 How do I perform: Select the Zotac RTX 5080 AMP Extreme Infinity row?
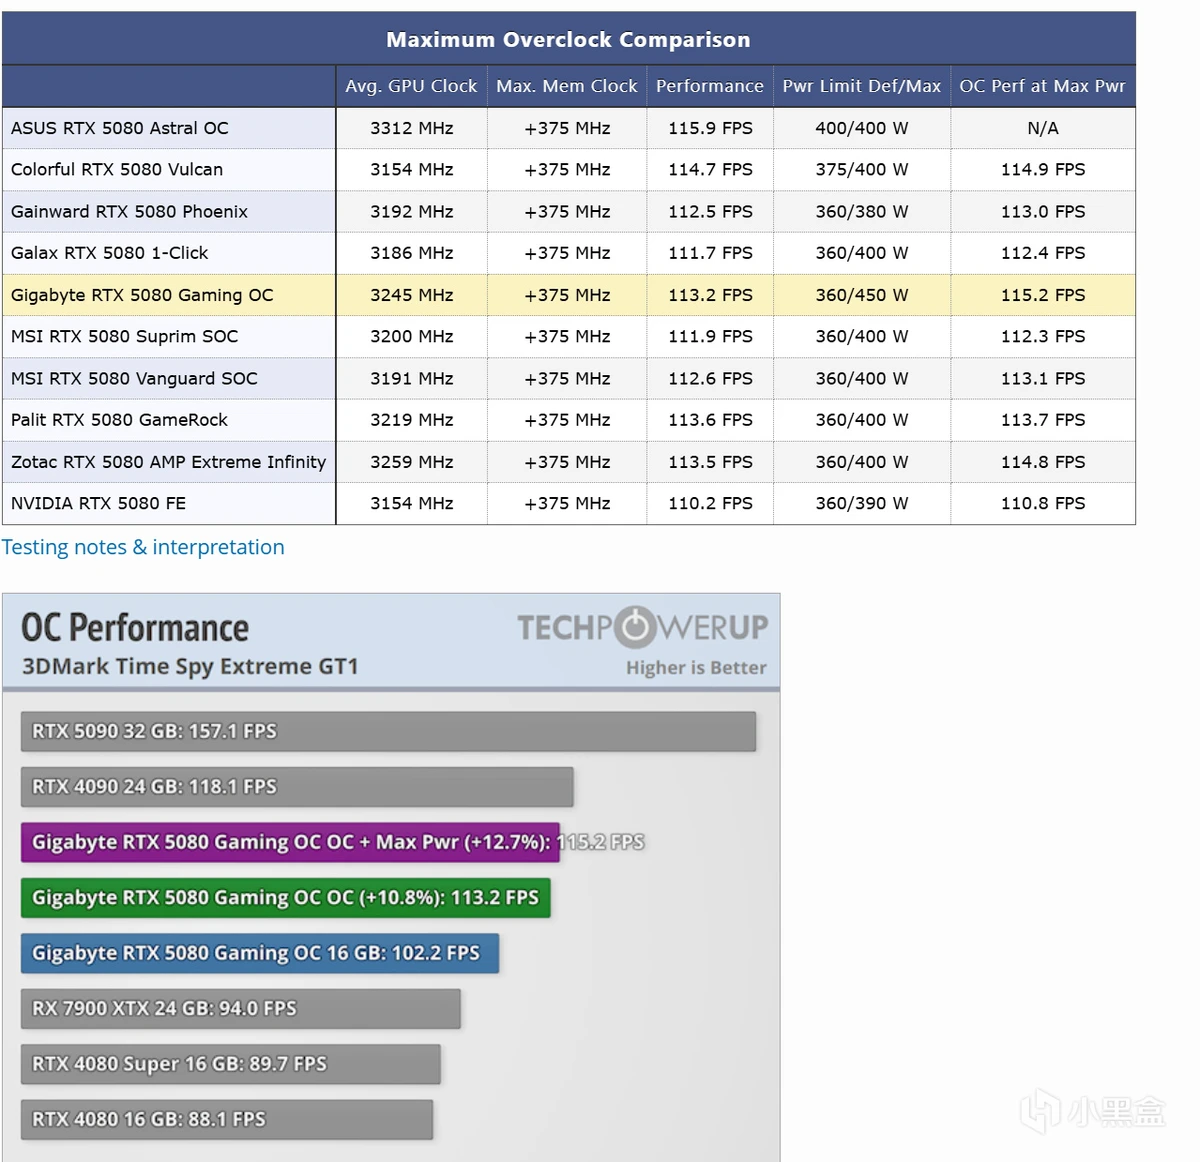(x=168, y=462)
